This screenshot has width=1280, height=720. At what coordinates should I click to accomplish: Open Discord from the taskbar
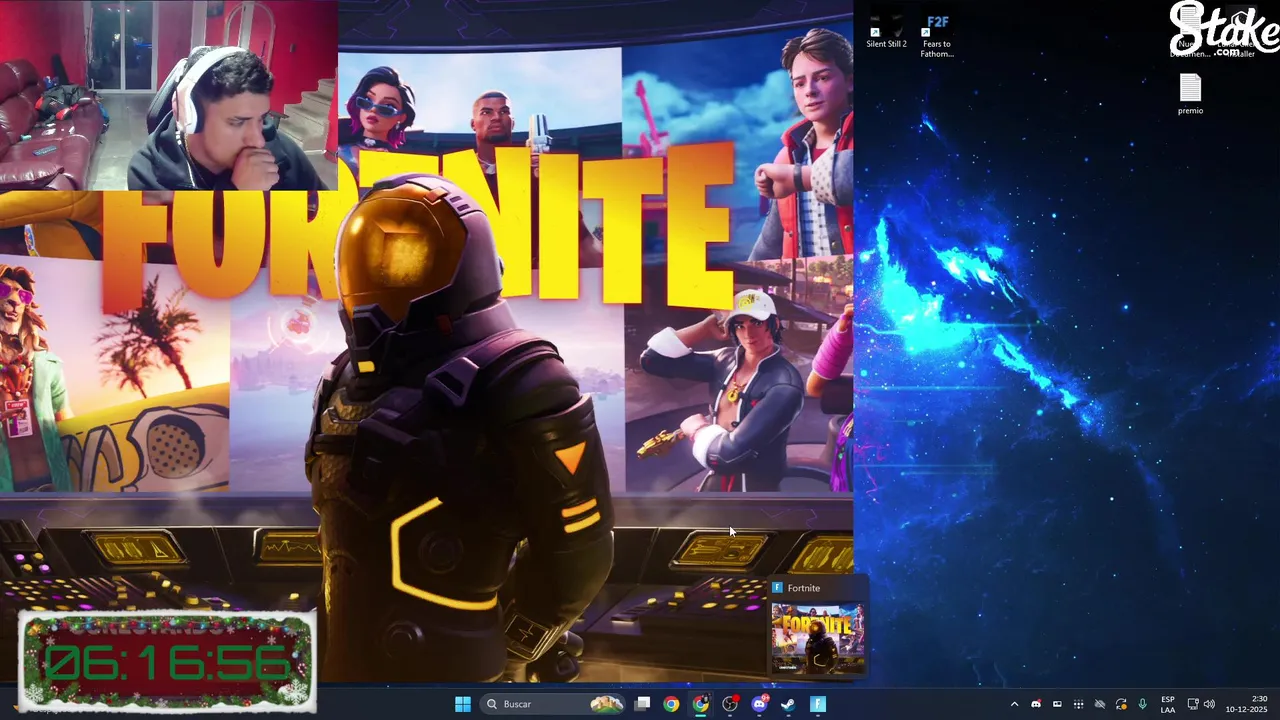point(759,704)
